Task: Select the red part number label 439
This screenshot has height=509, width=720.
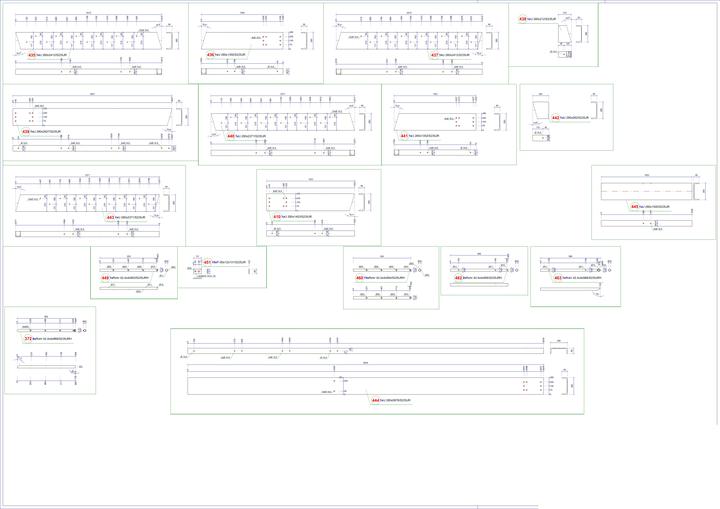Action: coord(26,132)
